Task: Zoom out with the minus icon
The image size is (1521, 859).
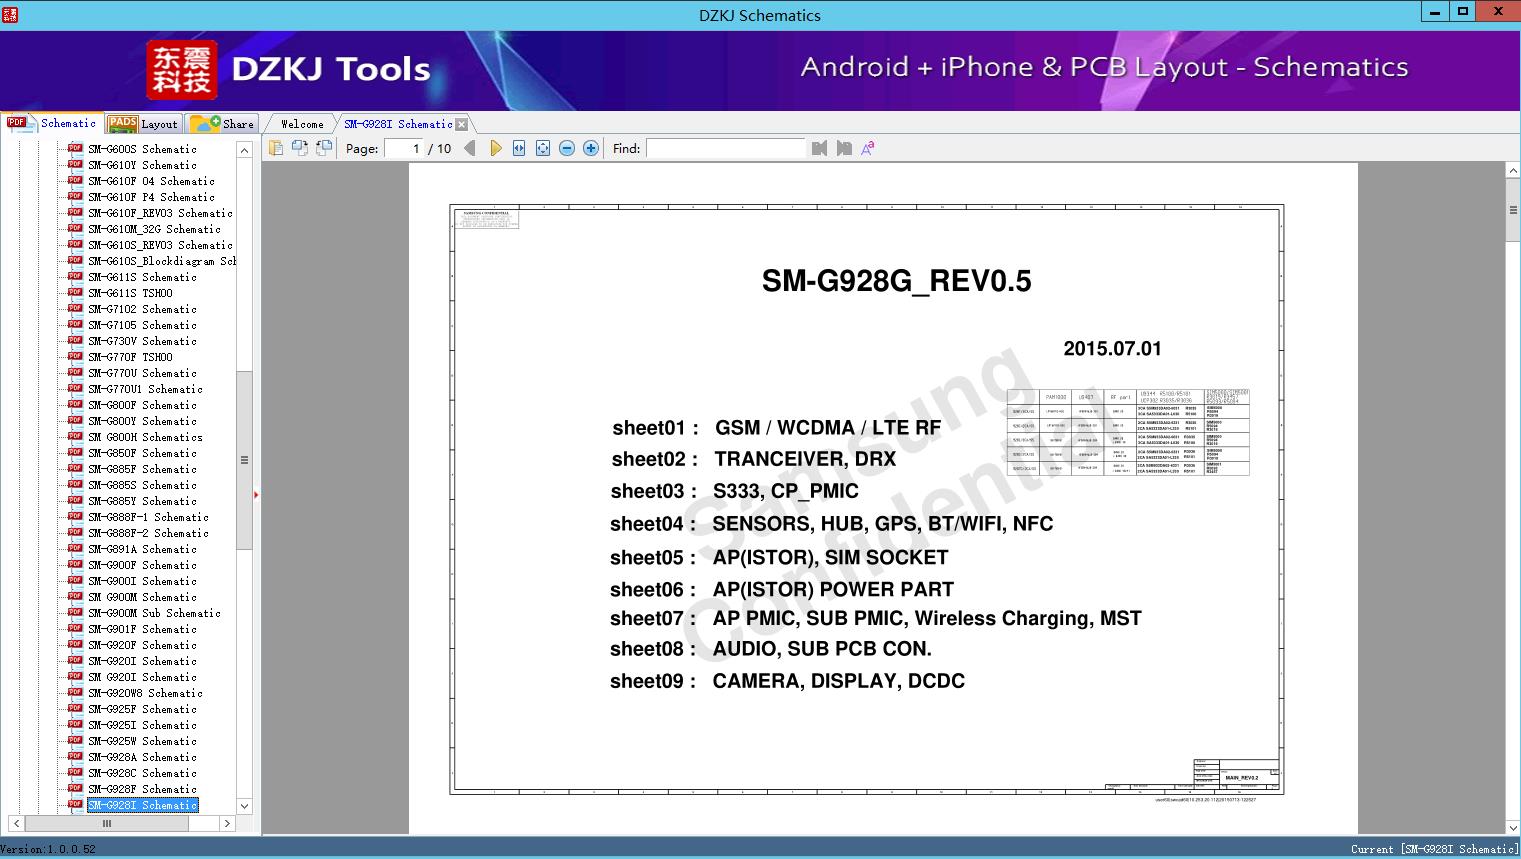Action: tap(567, 148)
